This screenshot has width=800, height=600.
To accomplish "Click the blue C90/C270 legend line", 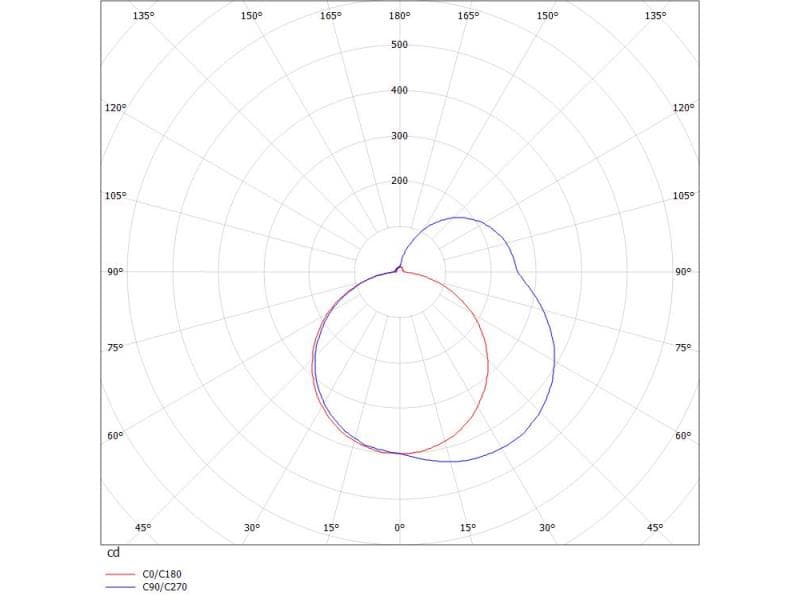I will [119, 587].
